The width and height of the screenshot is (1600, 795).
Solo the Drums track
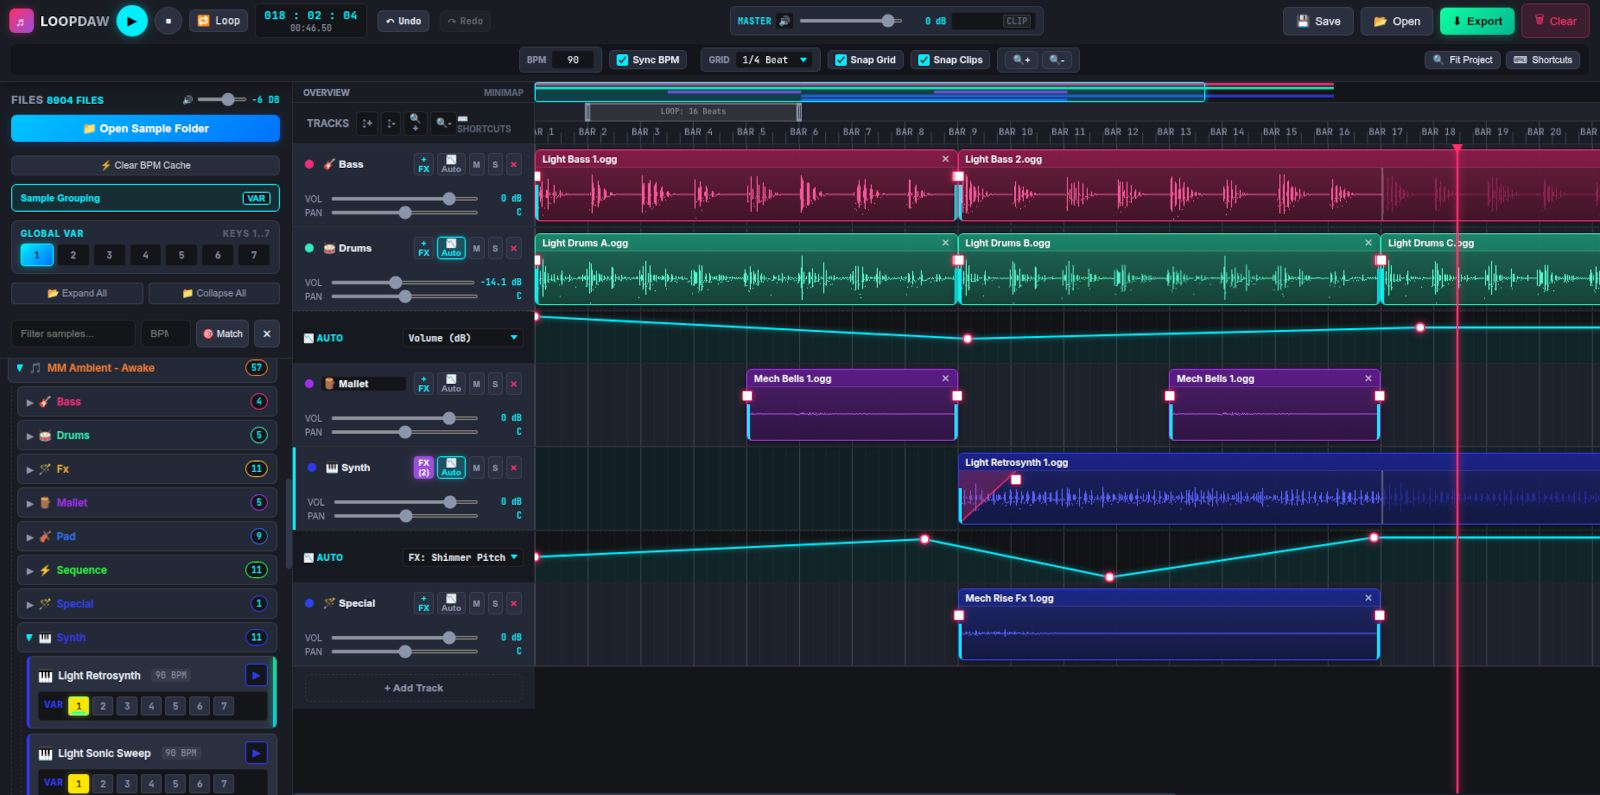click(x=495, y=249)
